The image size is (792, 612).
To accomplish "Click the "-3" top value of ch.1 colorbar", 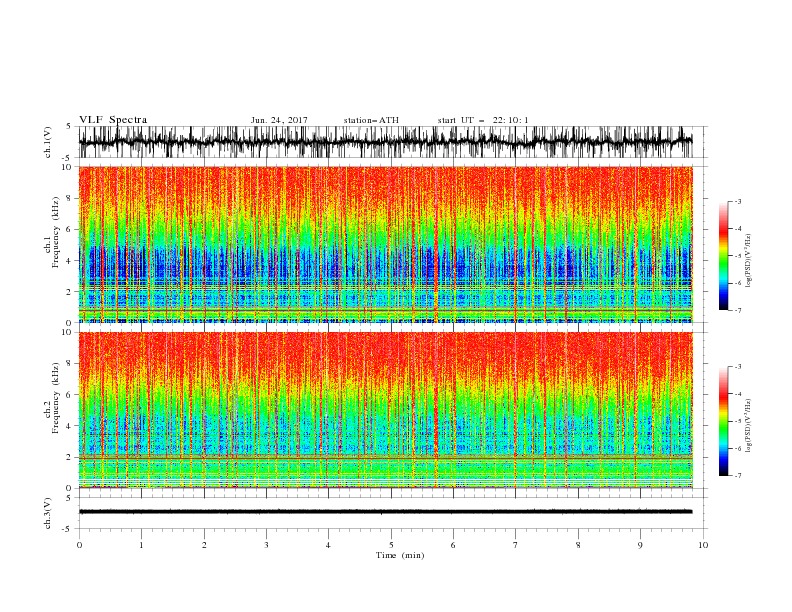I will (x=737, y=201).
